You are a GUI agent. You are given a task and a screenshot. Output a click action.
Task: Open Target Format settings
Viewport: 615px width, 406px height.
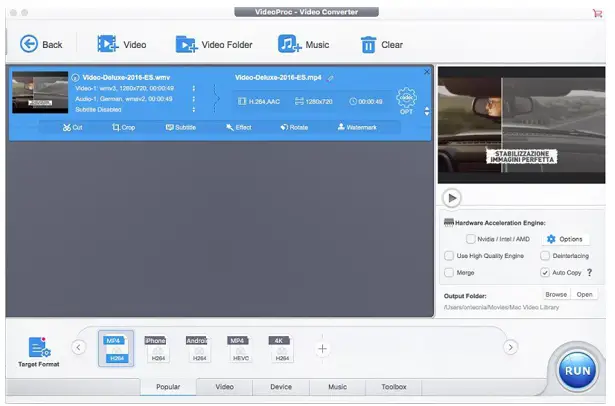(x=38, y=352)
